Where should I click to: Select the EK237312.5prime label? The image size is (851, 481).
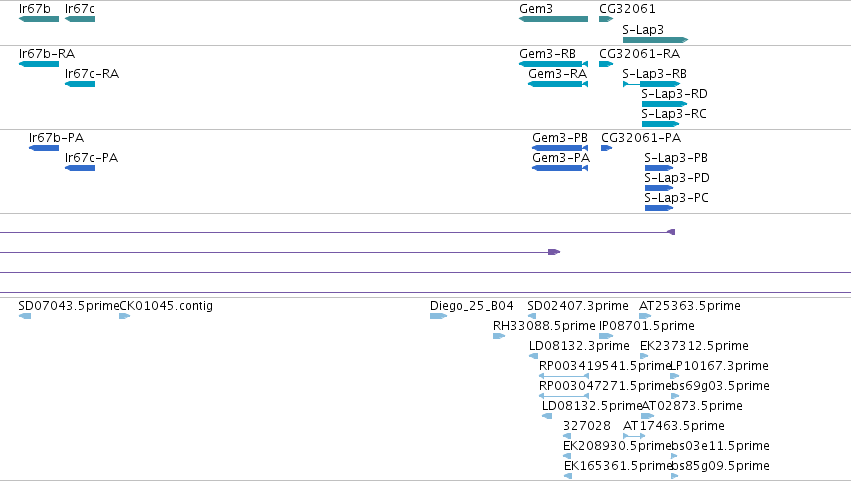pos(694,346)
